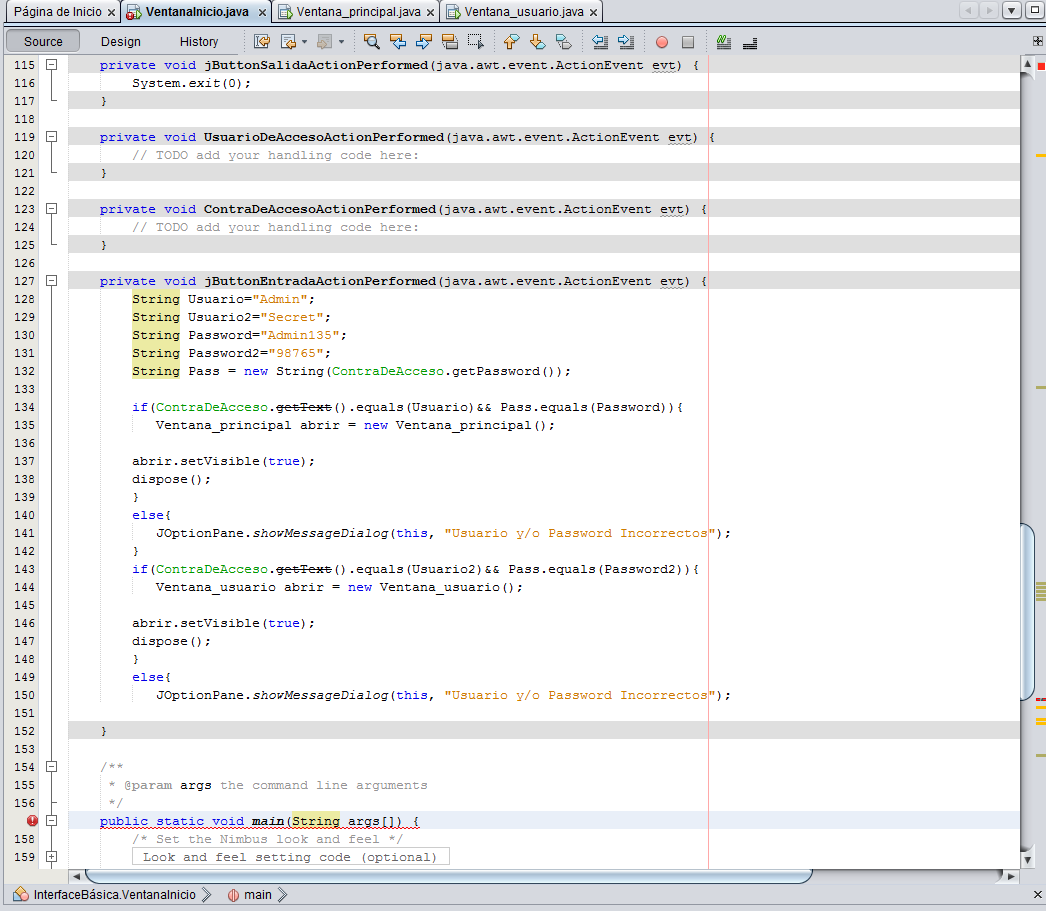
Task: Click the main breadcrumb item
Action: (x=257, y=895)
